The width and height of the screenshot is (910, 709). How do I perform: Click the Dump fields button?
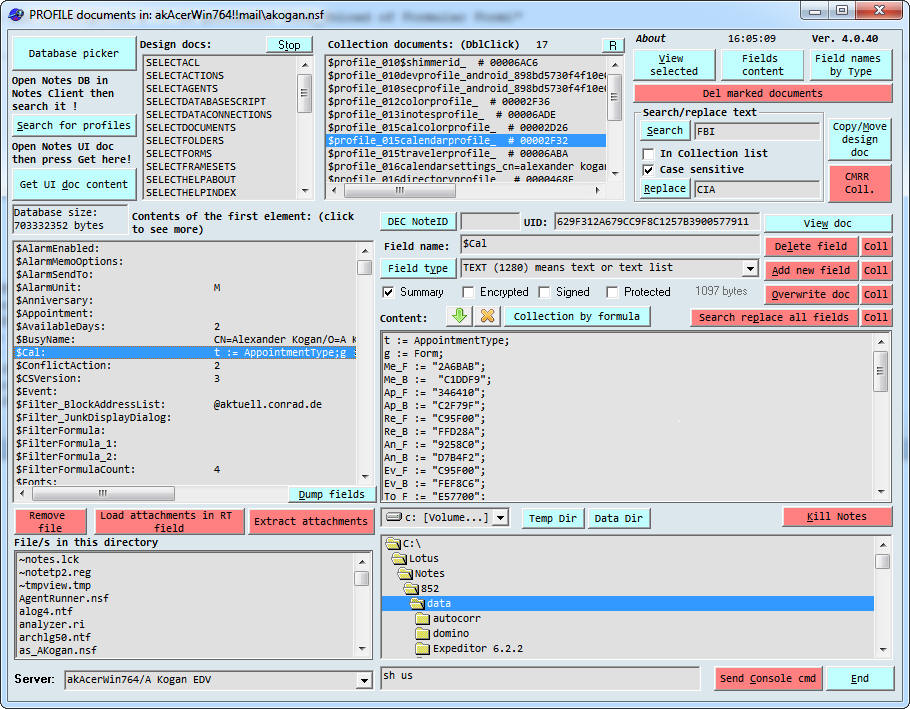[331, 494]
